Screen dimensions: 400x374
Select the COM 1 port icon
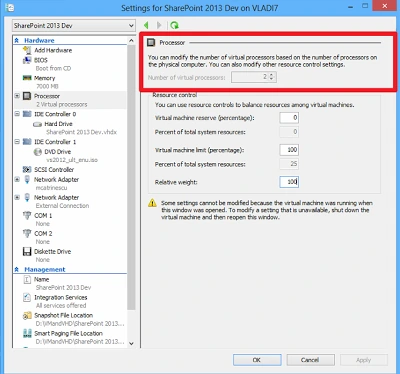(27, 215)
